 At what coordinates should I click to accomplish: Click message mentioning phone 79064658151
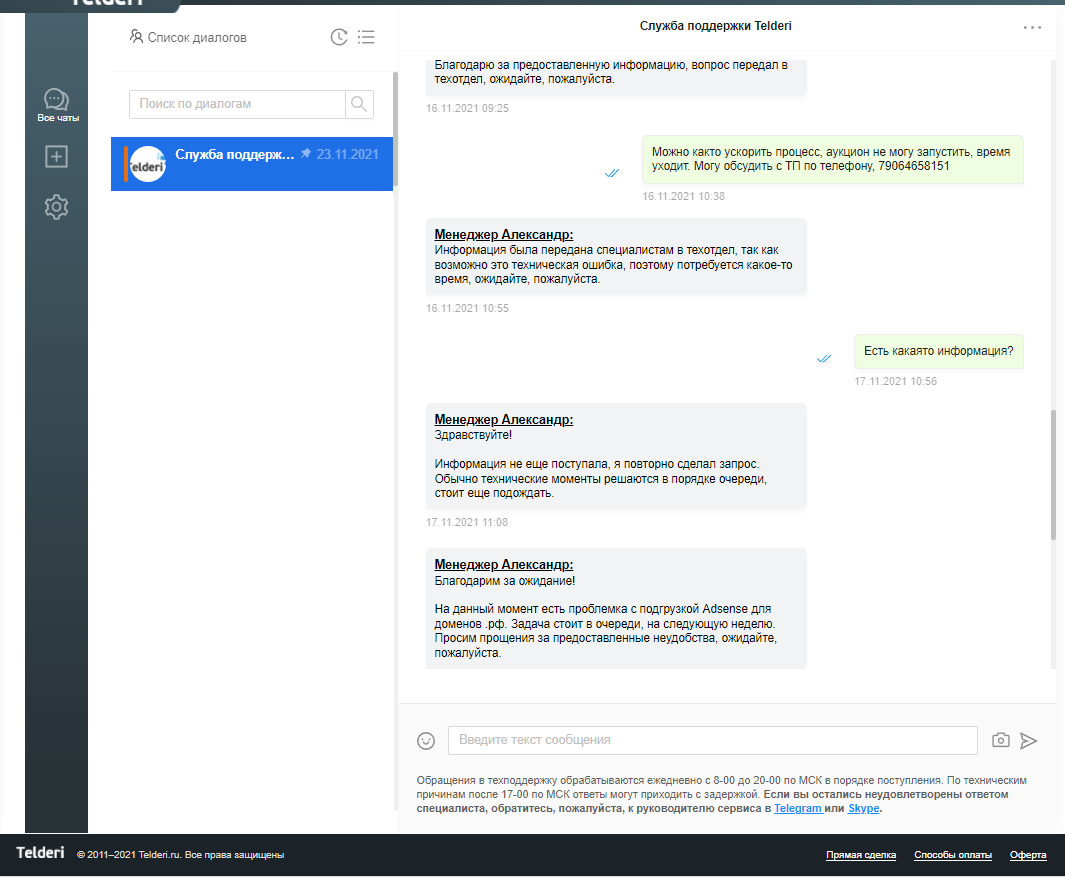(x=832, y=160)
